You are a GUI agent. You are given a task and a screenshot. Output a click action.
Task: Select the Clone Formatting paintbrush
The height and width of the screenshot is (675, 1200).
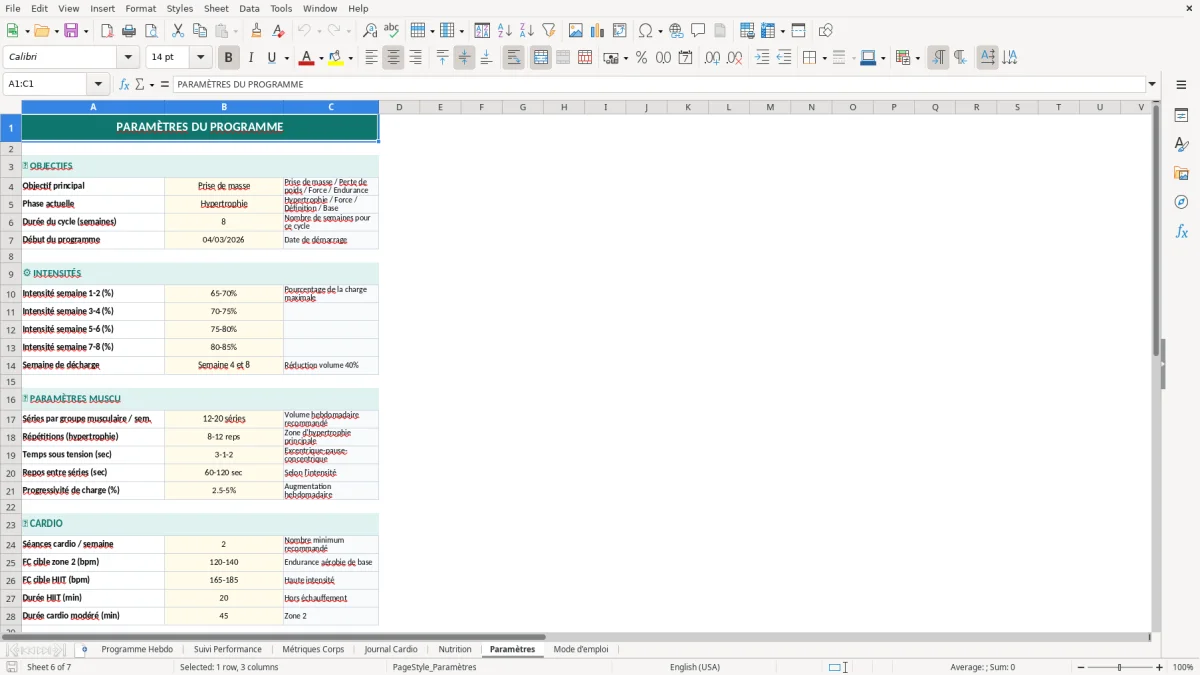click(x=256, y=31)
